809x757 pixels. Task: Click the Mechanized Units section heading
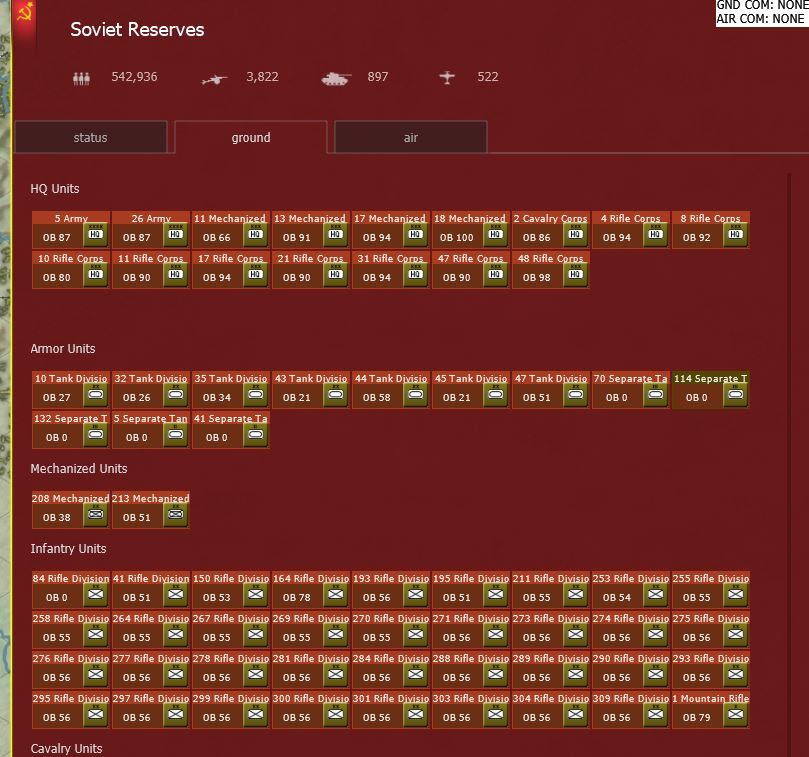point(79,469)
